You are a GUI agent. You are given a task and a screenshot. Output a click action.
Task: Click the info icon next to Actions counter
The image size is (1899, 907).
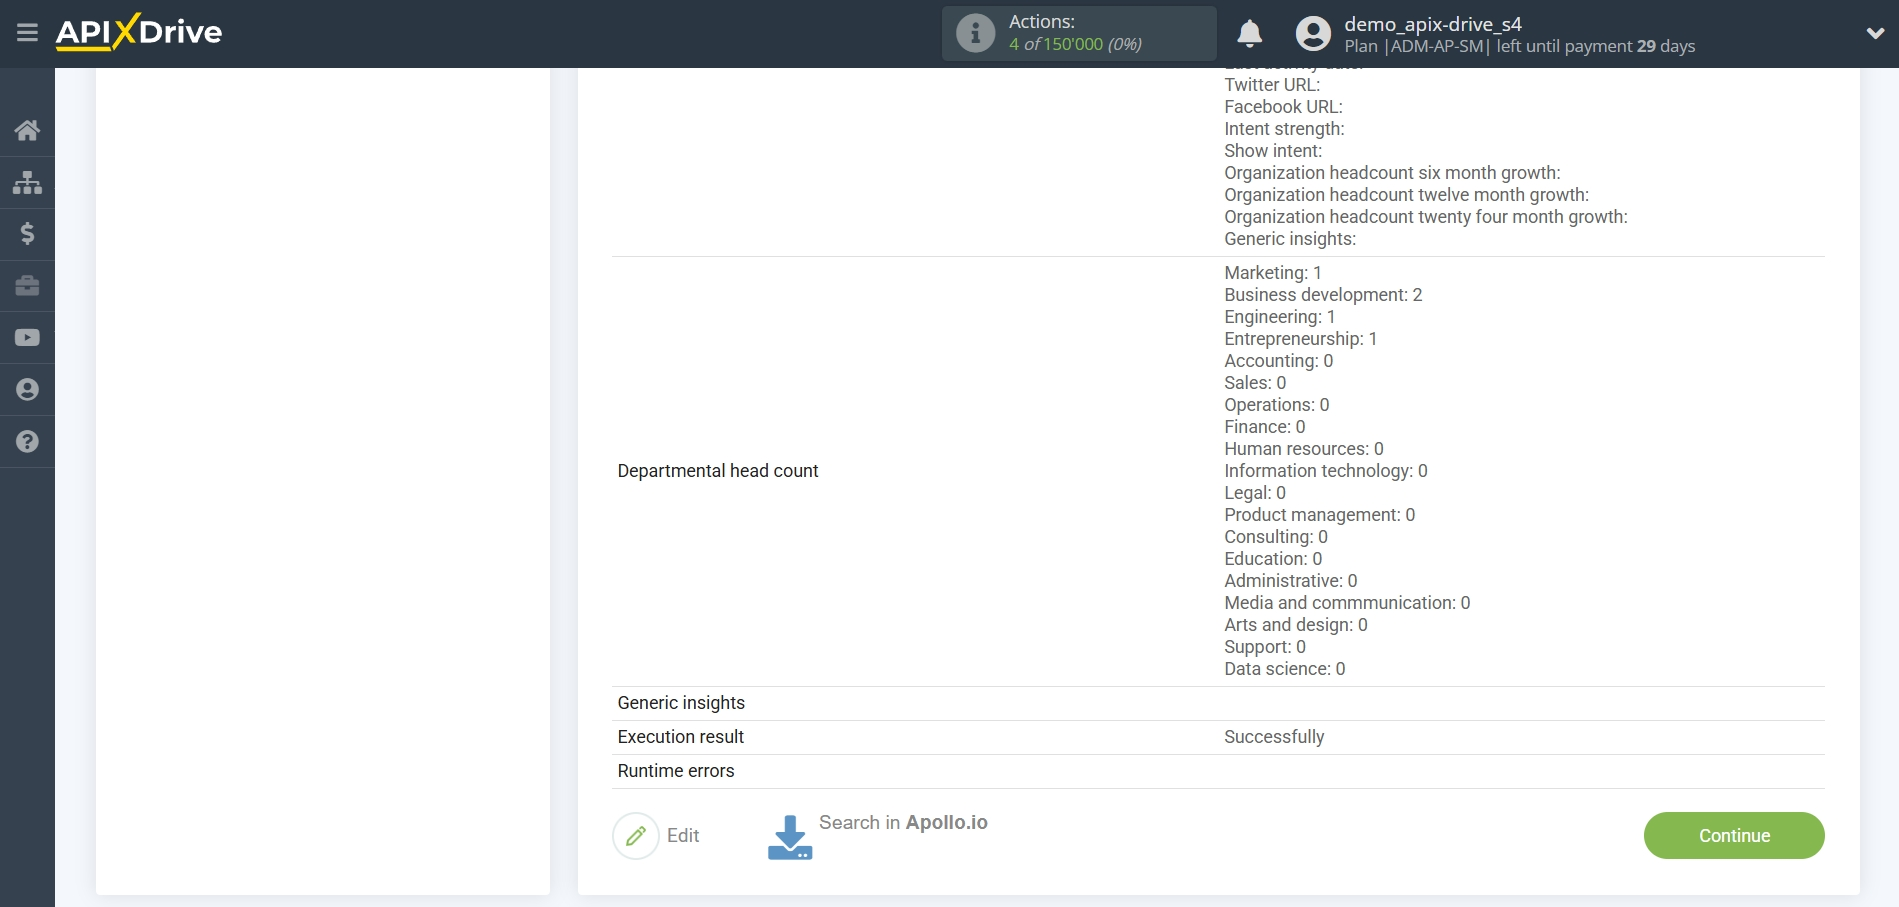click(975, 32)
